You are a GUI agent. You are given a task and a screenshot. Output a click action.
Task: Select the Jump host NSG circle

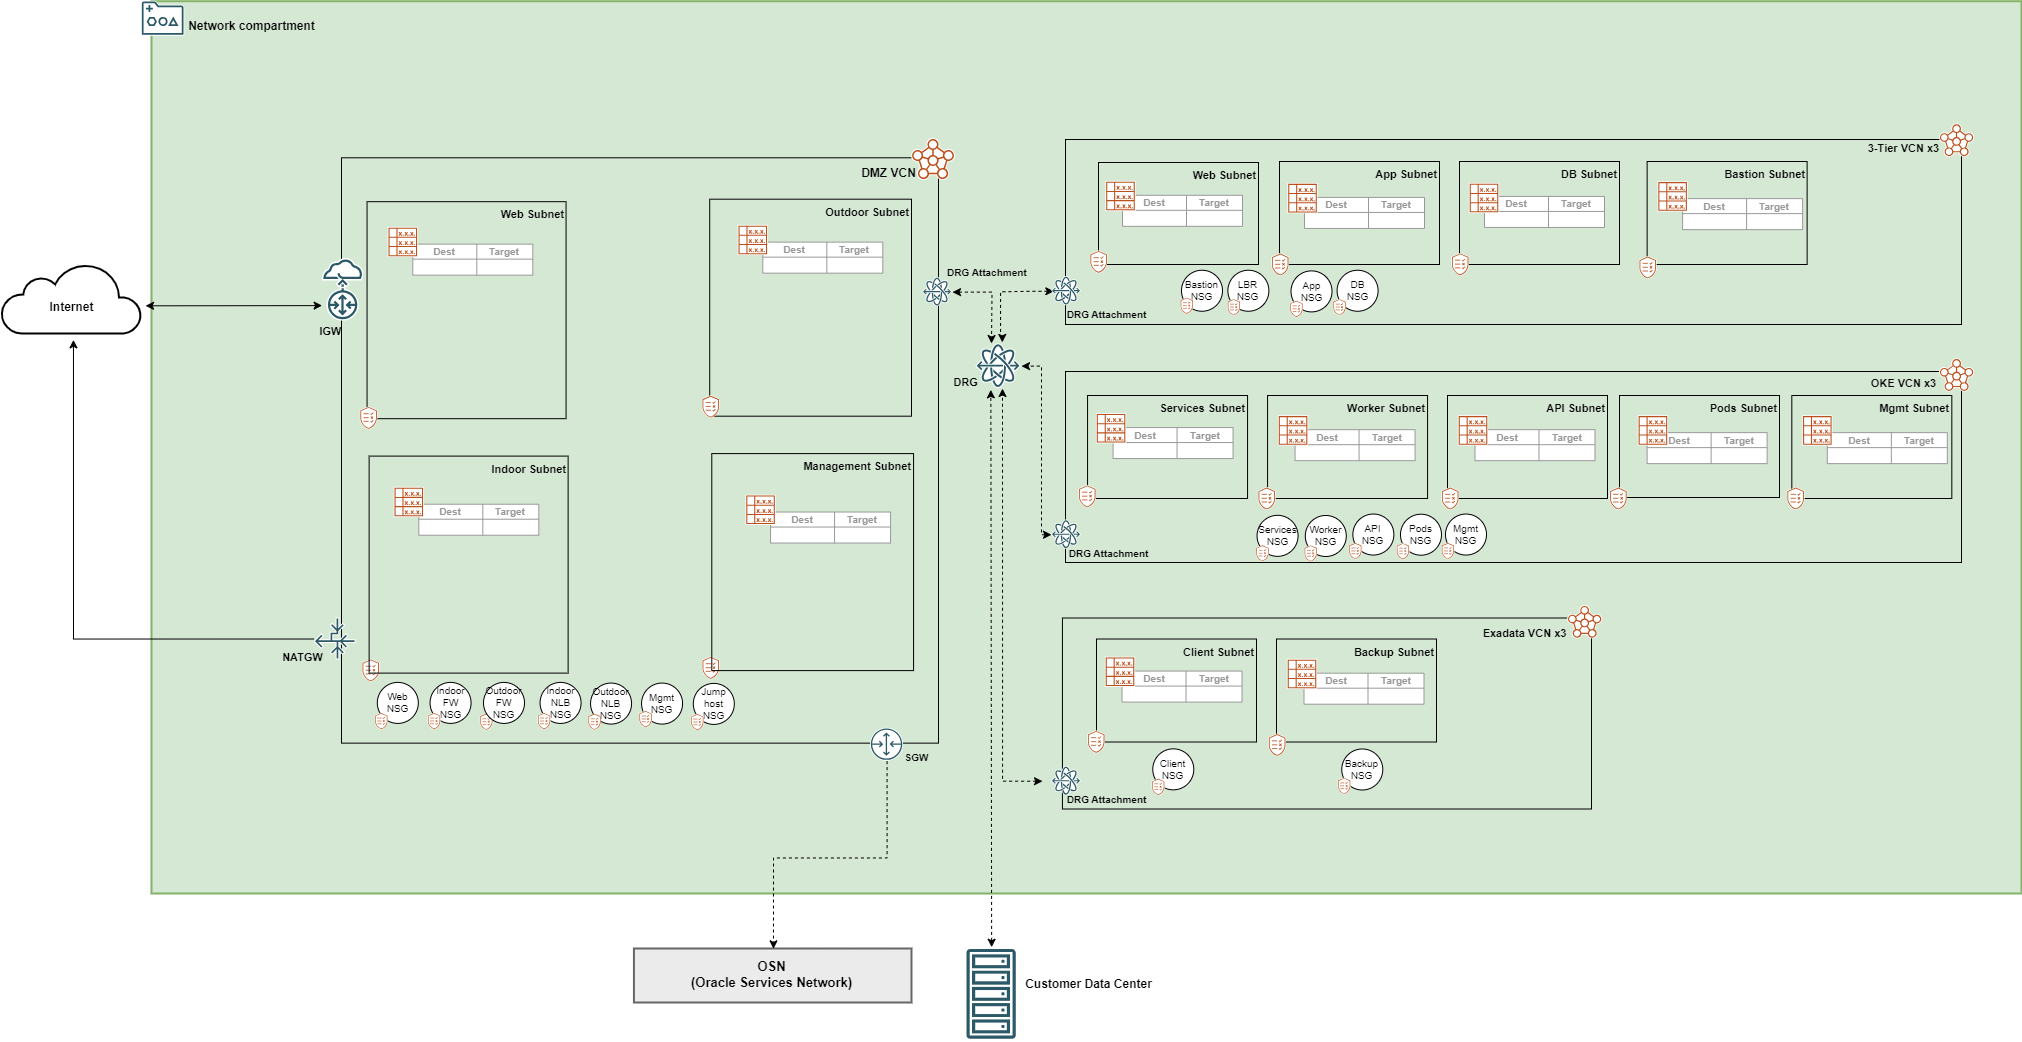[714, 703]
